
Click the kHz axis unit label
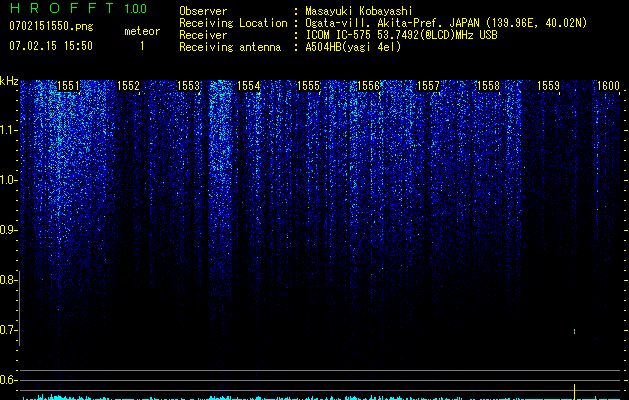[x=9, y=81]
